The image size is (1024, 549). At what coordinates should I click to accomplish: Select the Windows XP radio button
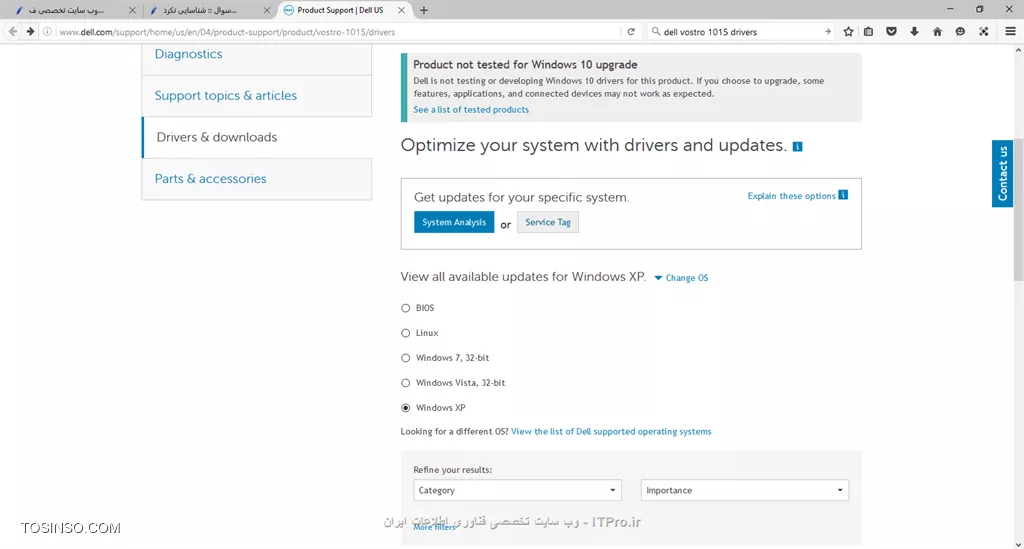tap(406, 407)
